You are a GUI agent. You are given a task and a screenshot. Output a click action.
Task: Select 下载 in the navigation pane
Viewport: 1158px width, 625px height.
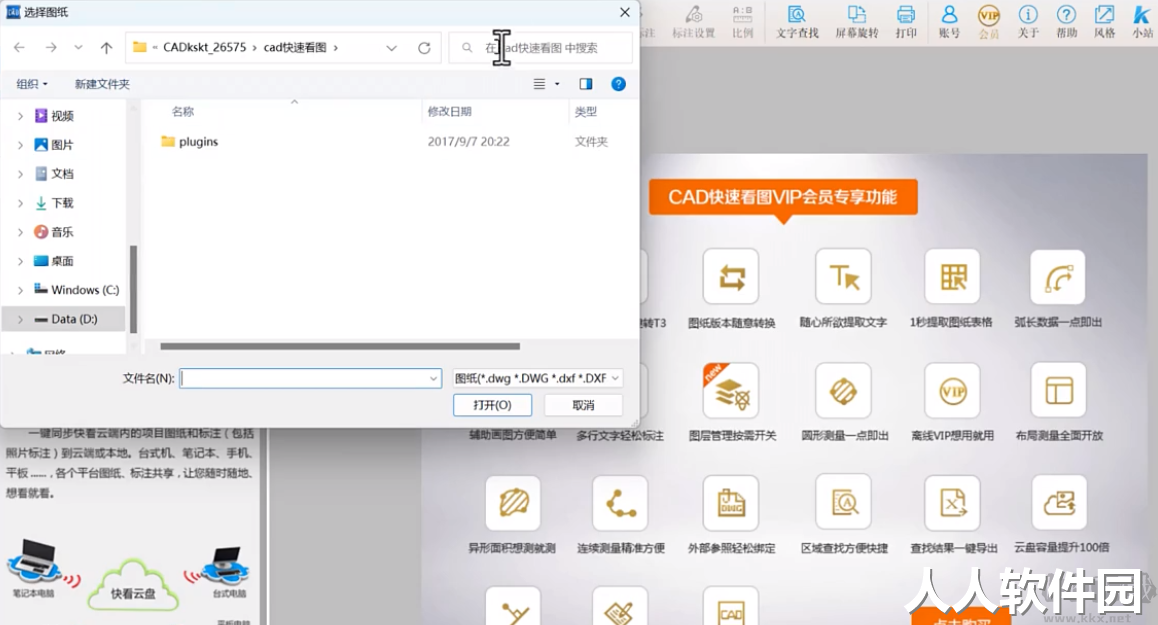click(62, 202)
